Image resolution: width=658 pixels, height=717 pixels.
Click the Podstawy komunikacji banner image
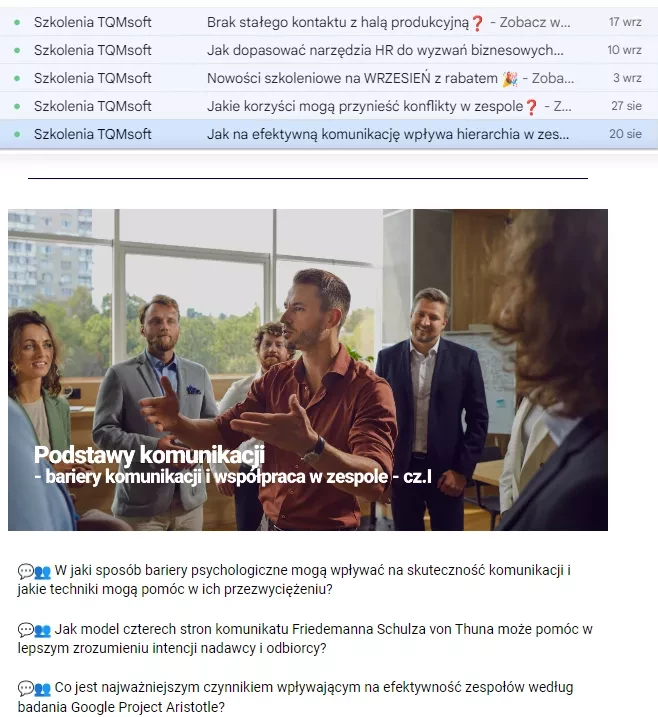[x=308, y=369]
